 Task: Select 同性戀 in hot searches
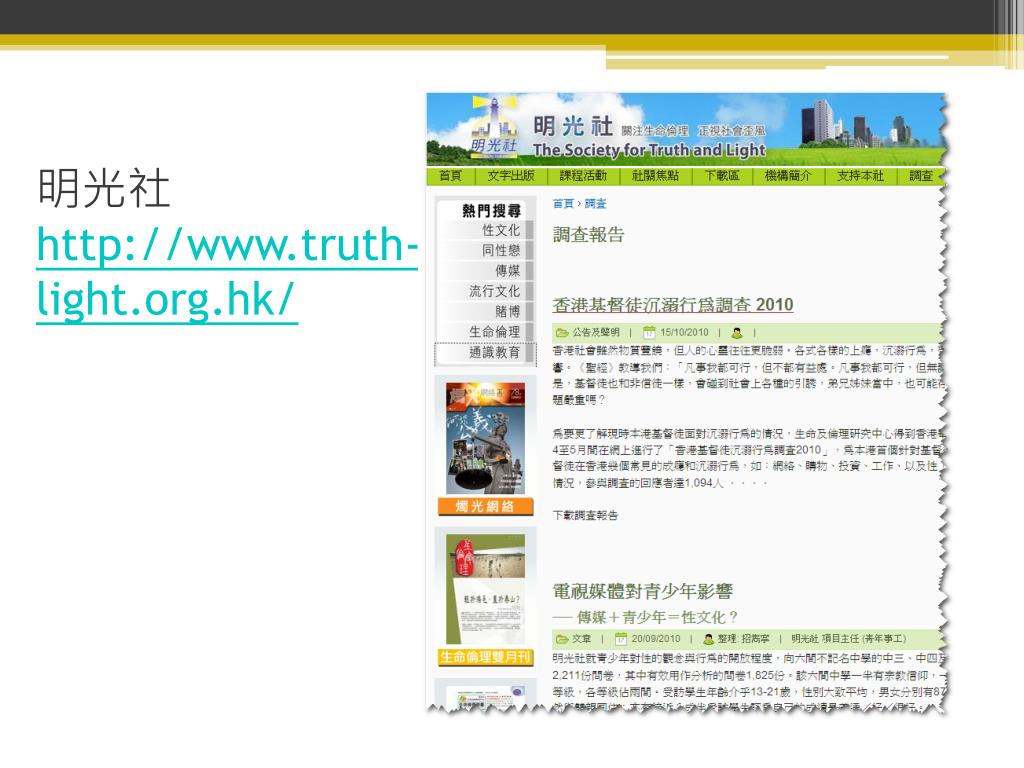pos(501,250)
